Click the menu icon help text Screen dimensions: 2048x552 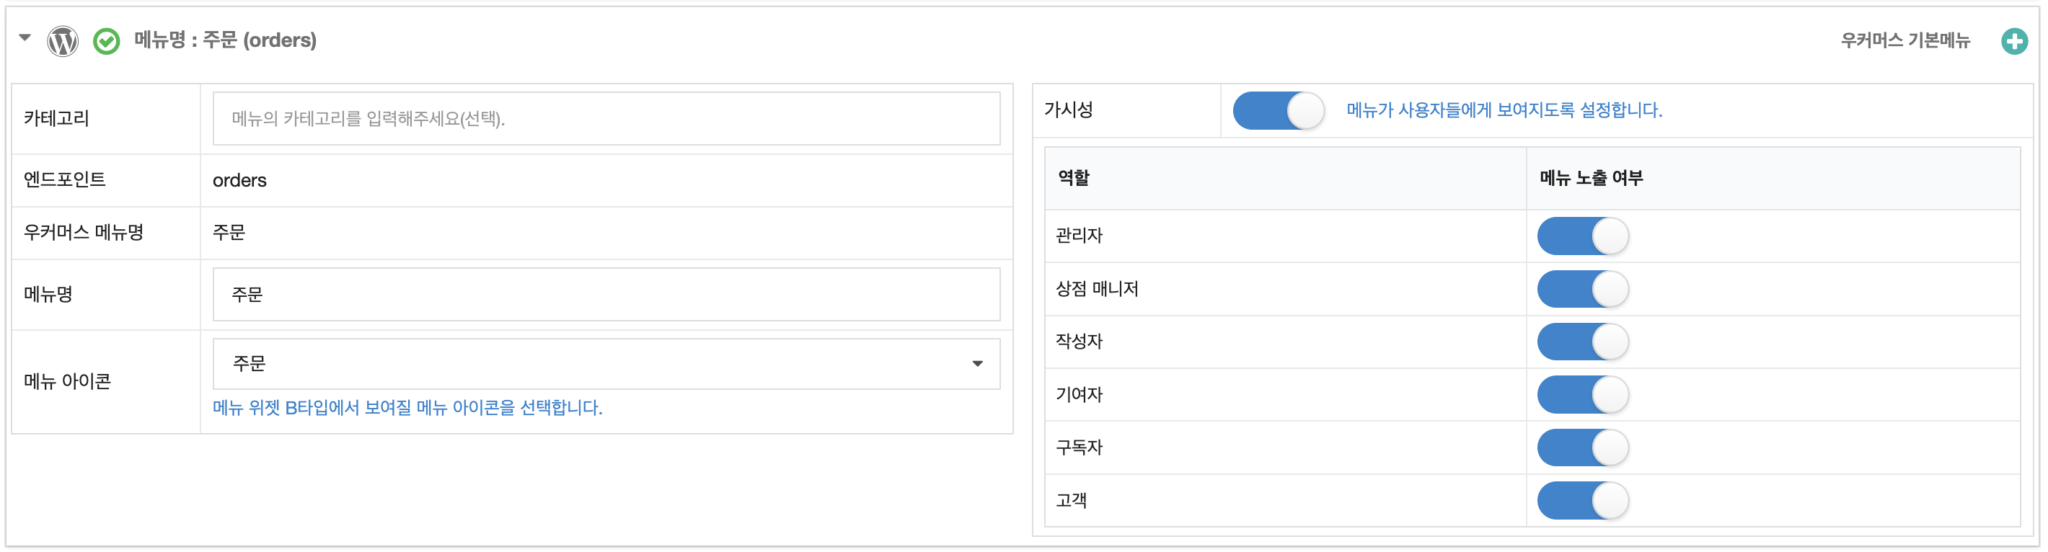[407, 408]
